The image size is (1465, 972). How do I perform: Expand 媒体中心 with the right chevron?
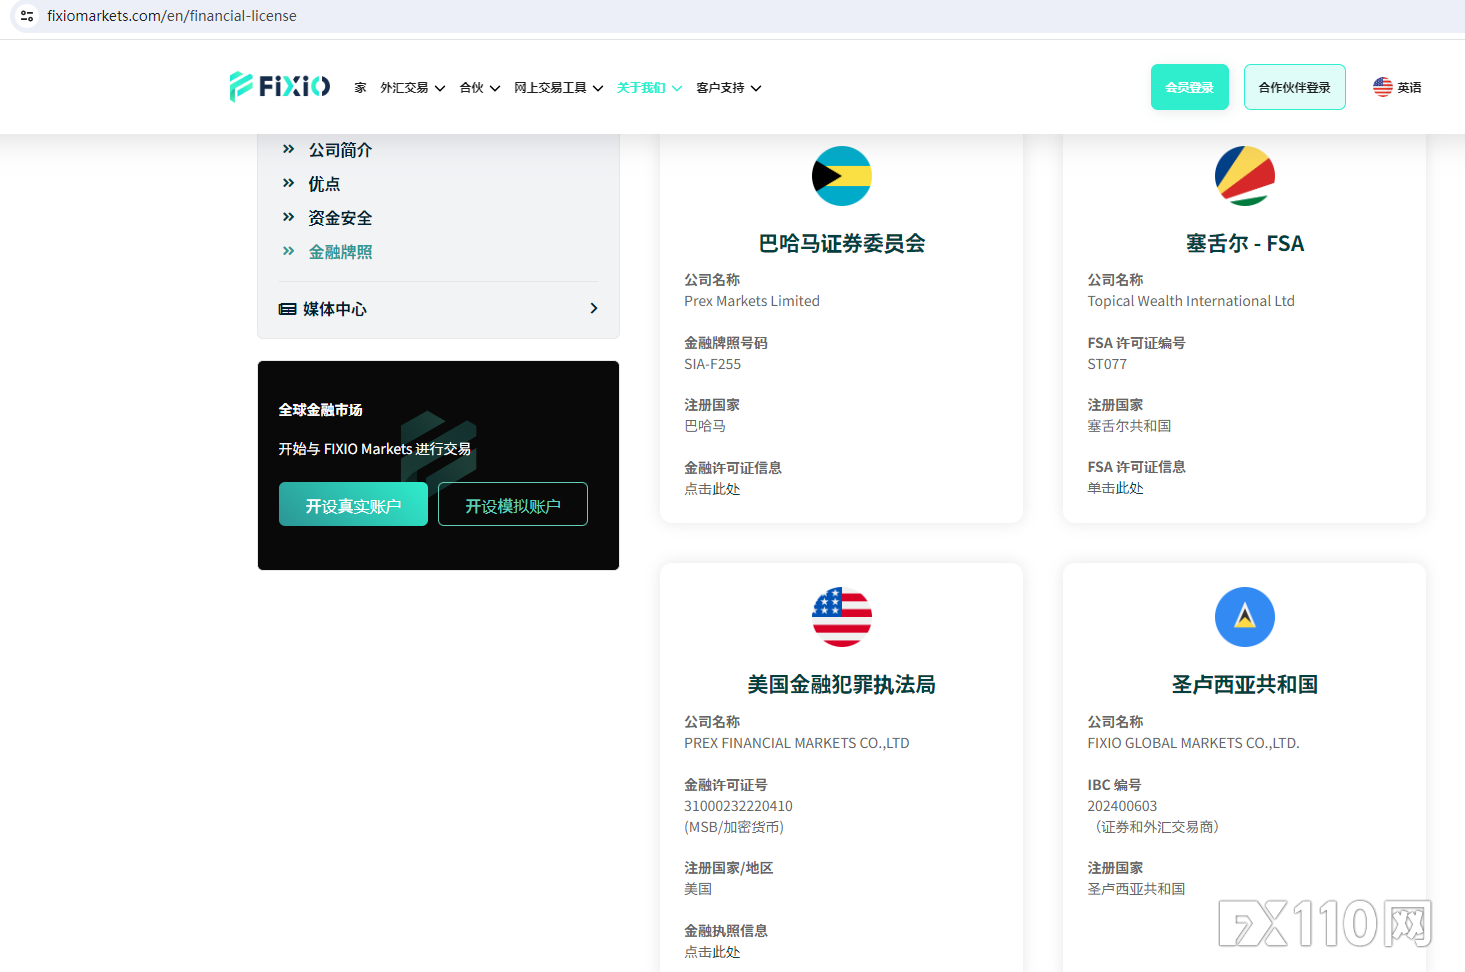point(594,308)
